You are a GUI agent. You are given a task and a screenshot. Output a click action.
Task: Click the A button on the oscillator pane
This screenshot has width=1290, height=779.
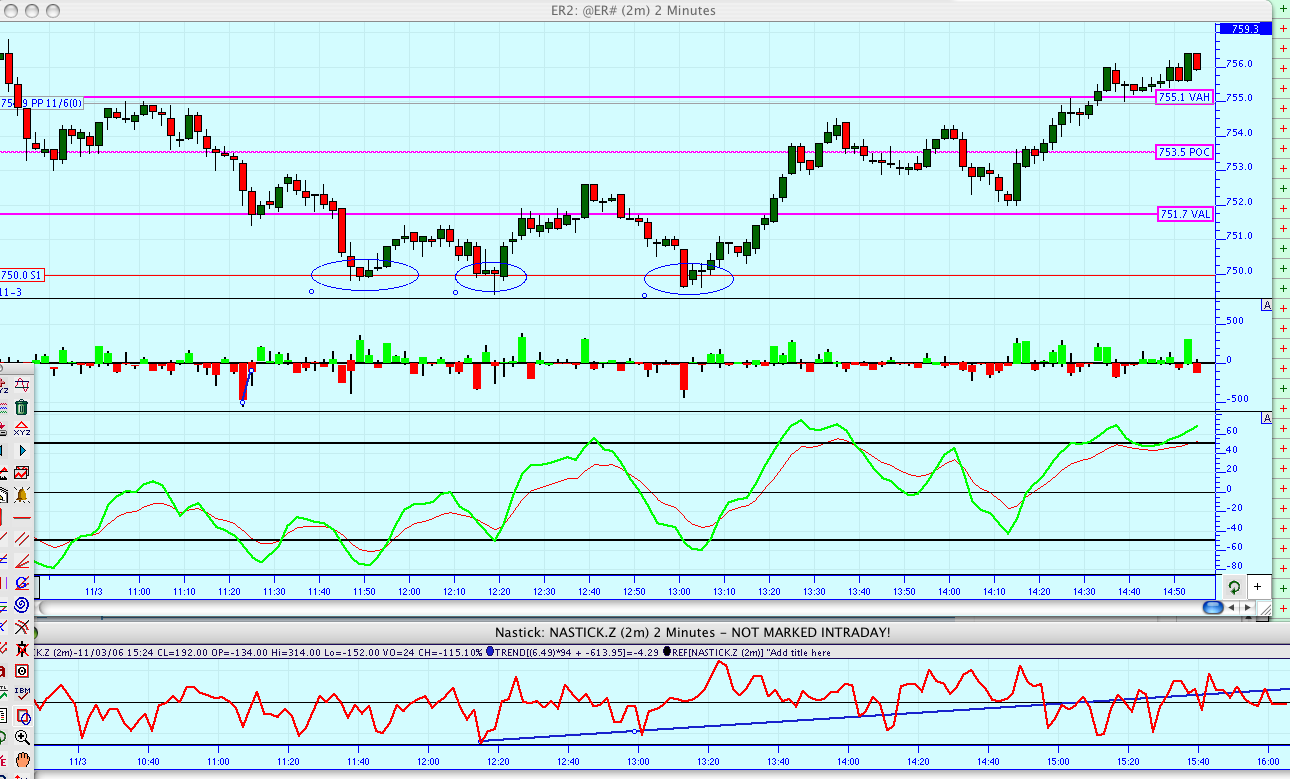[1266, 417]
